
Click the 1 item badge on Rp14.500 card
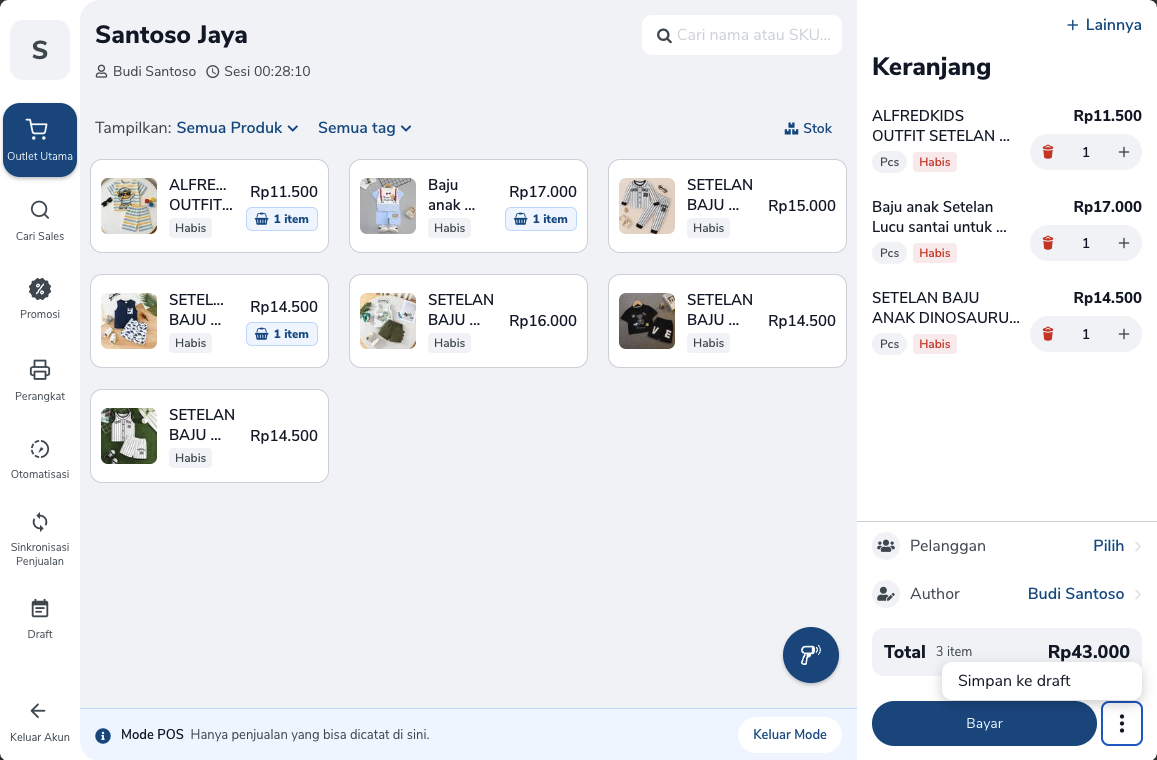click(x=282, y=334)
